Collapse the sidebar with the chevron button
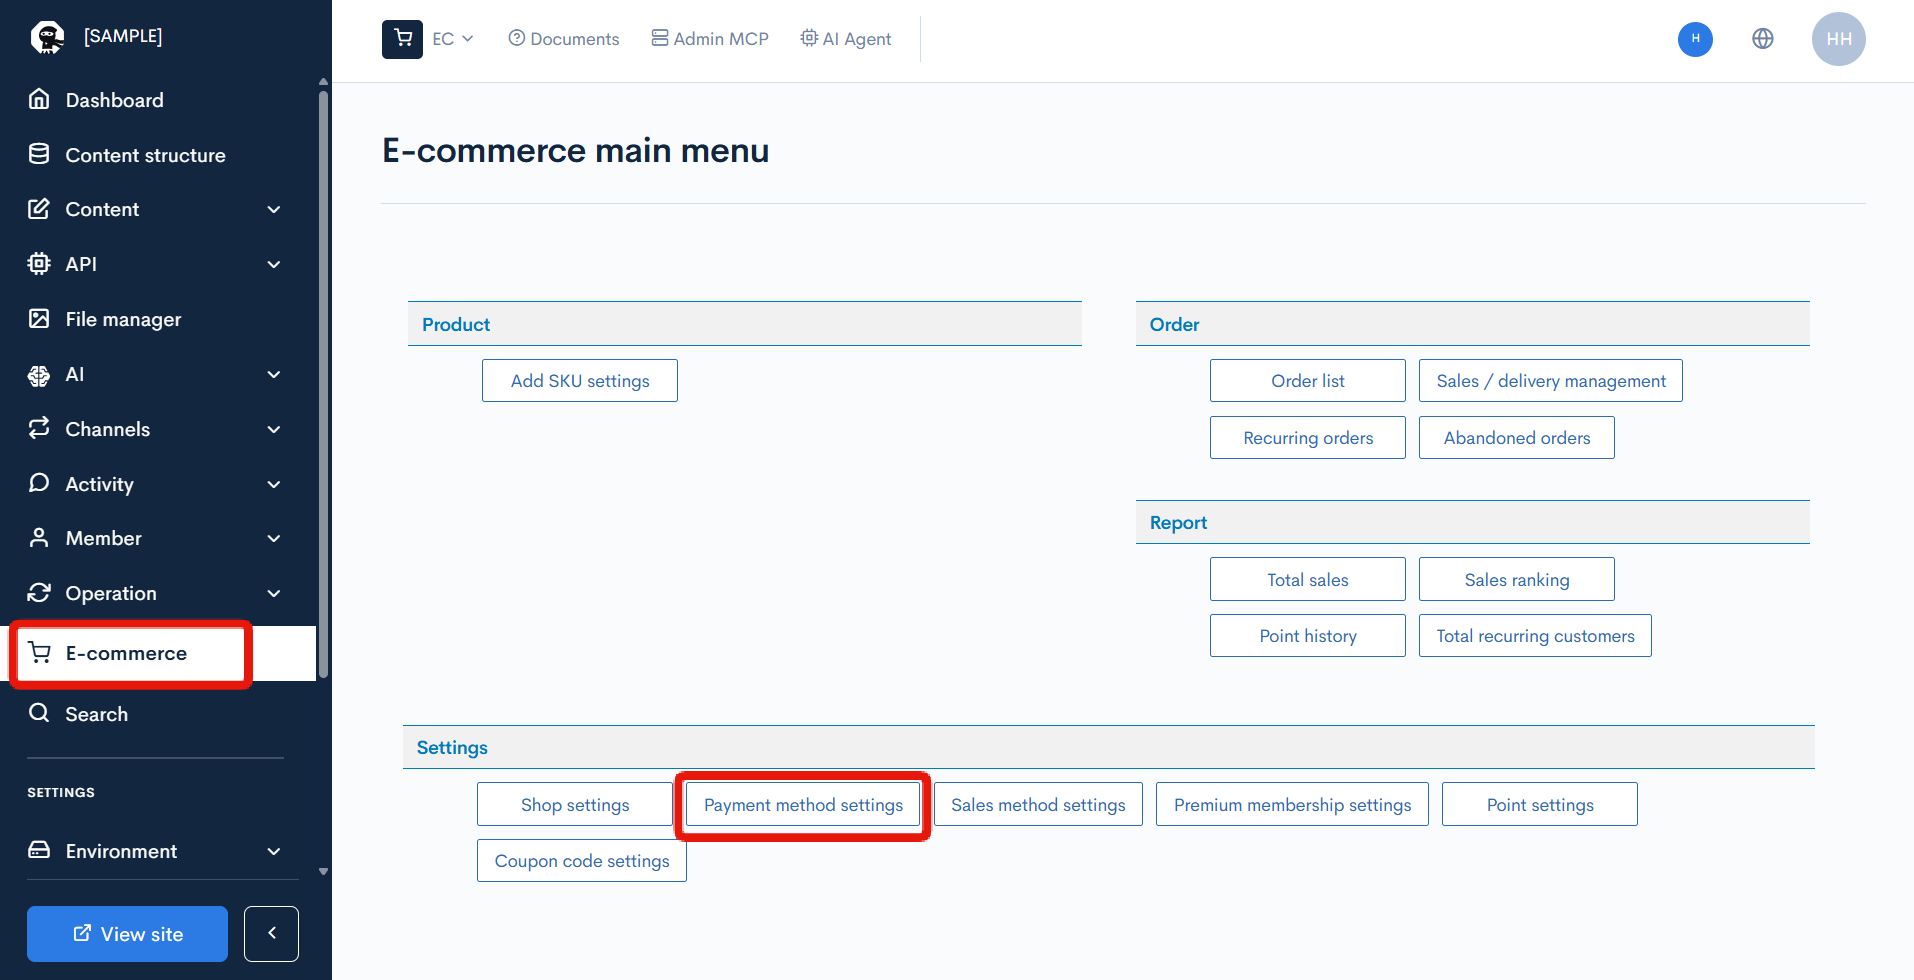 (271, 933)
